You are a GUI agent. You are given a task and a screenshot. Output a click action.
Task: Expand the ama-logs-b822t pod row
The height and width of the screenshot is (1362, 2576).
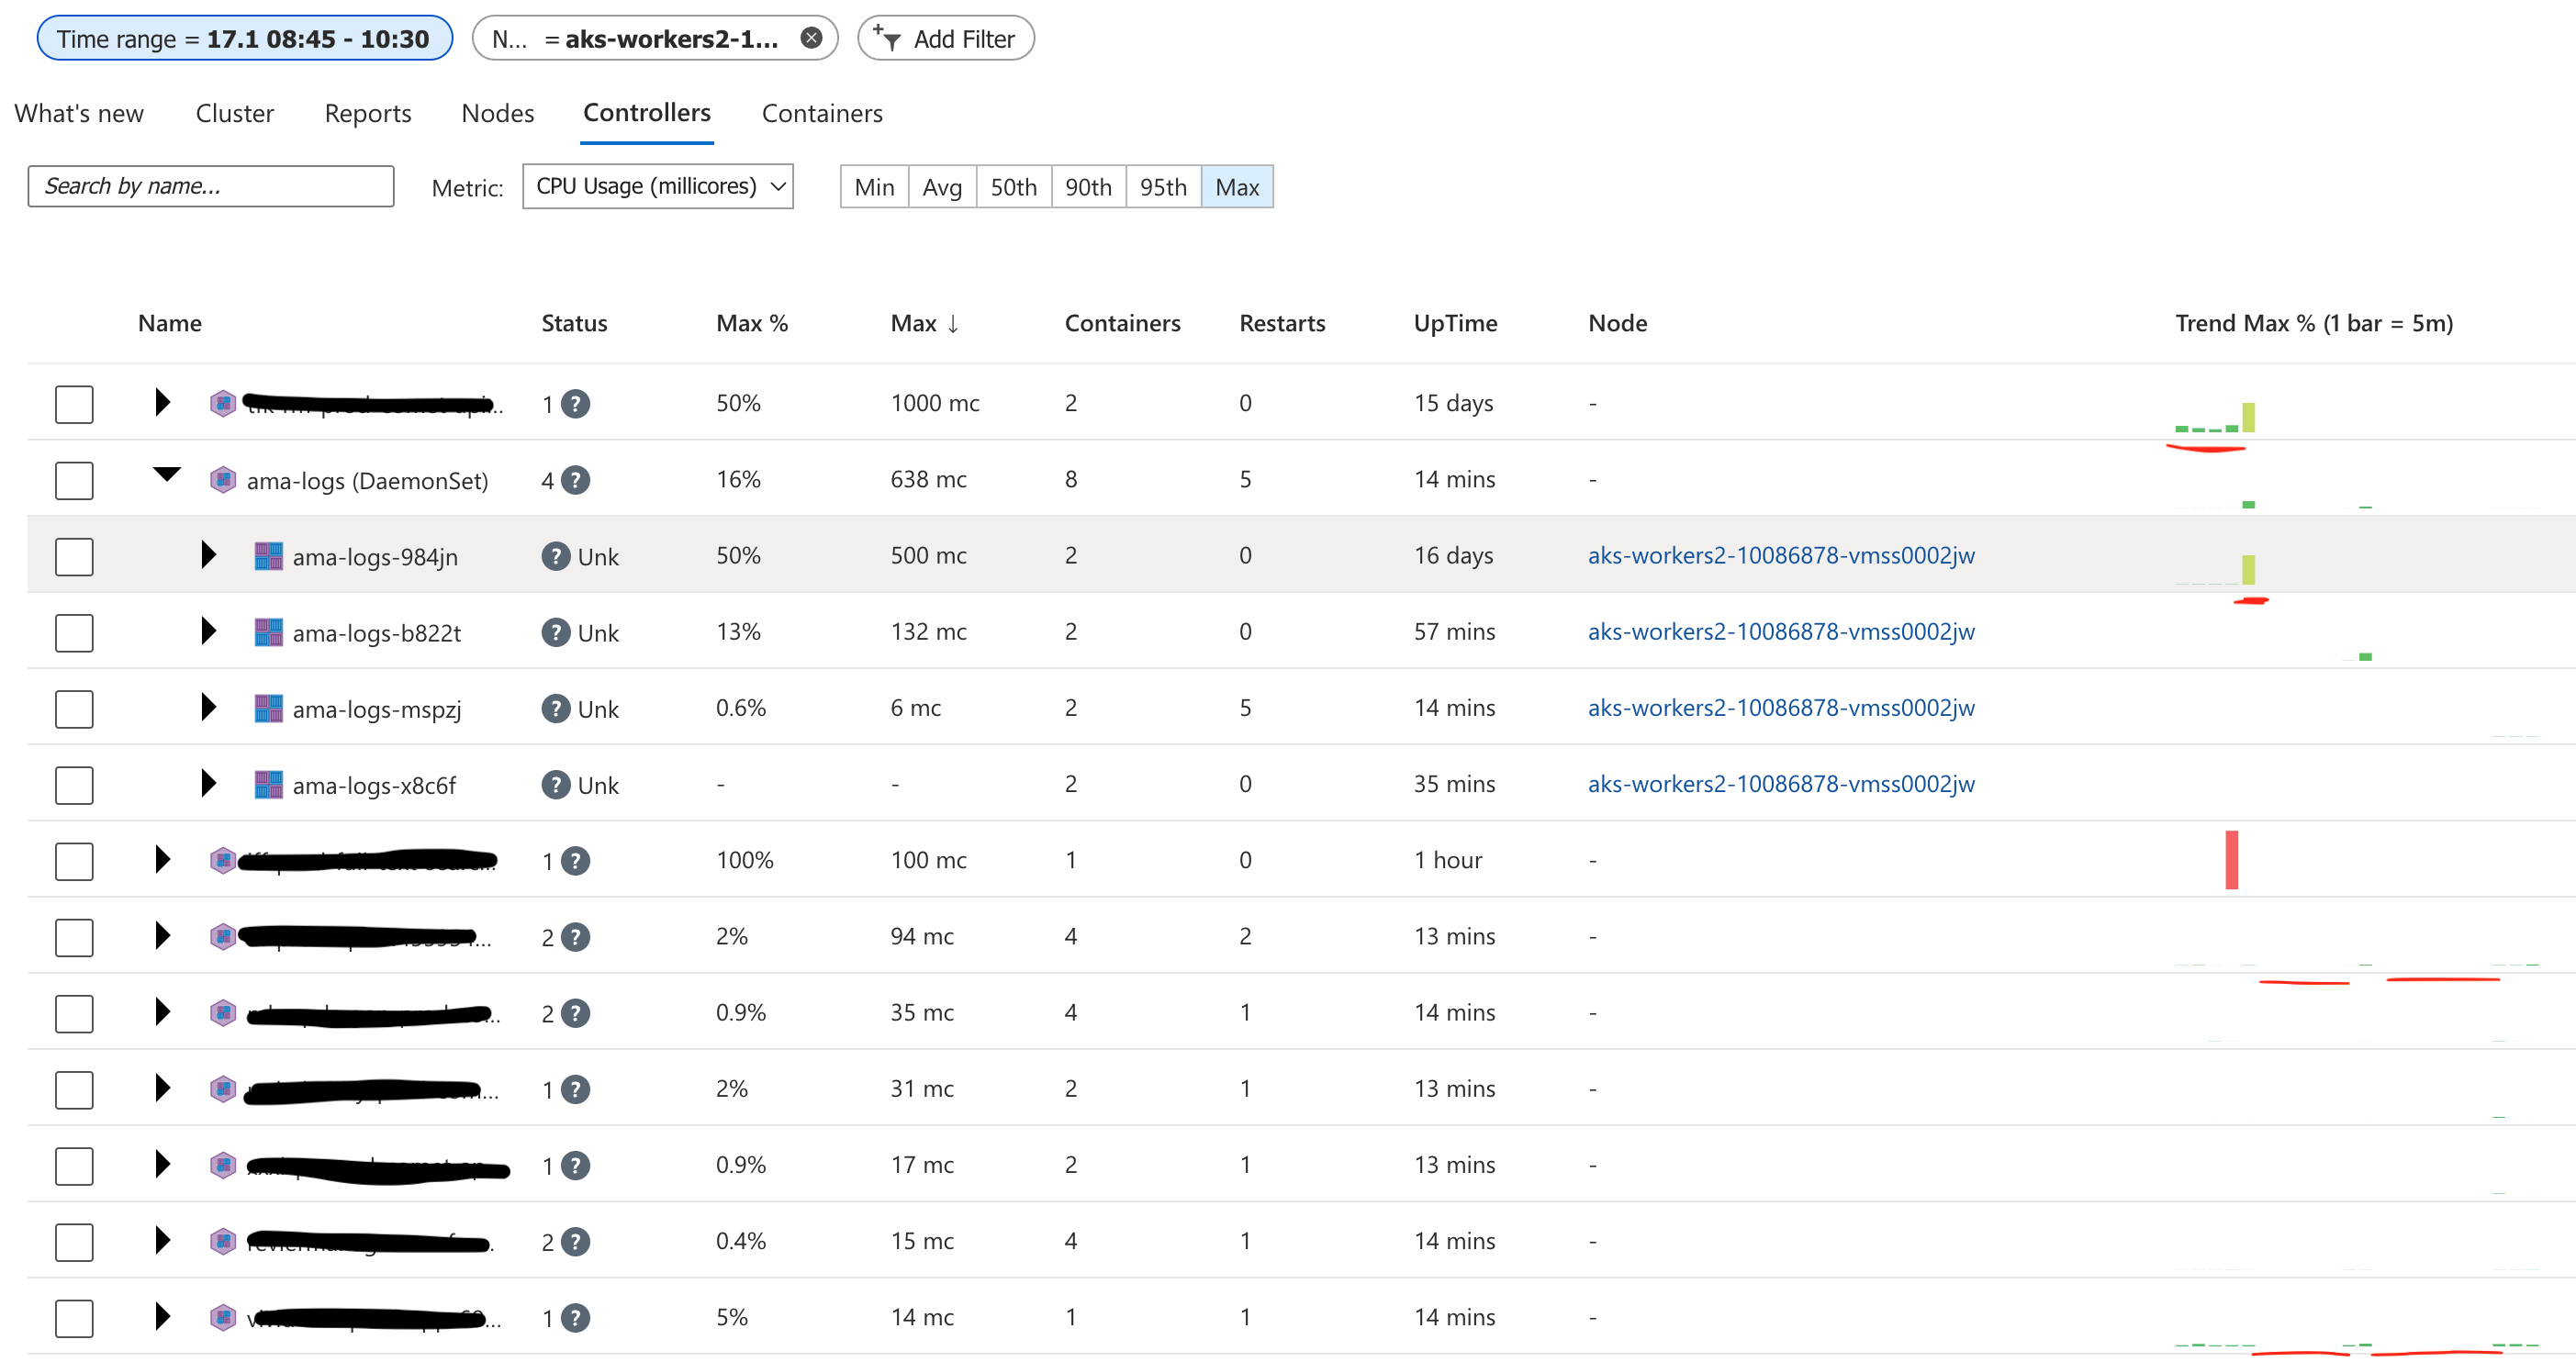pyautogui.click(x=209, y=632)
